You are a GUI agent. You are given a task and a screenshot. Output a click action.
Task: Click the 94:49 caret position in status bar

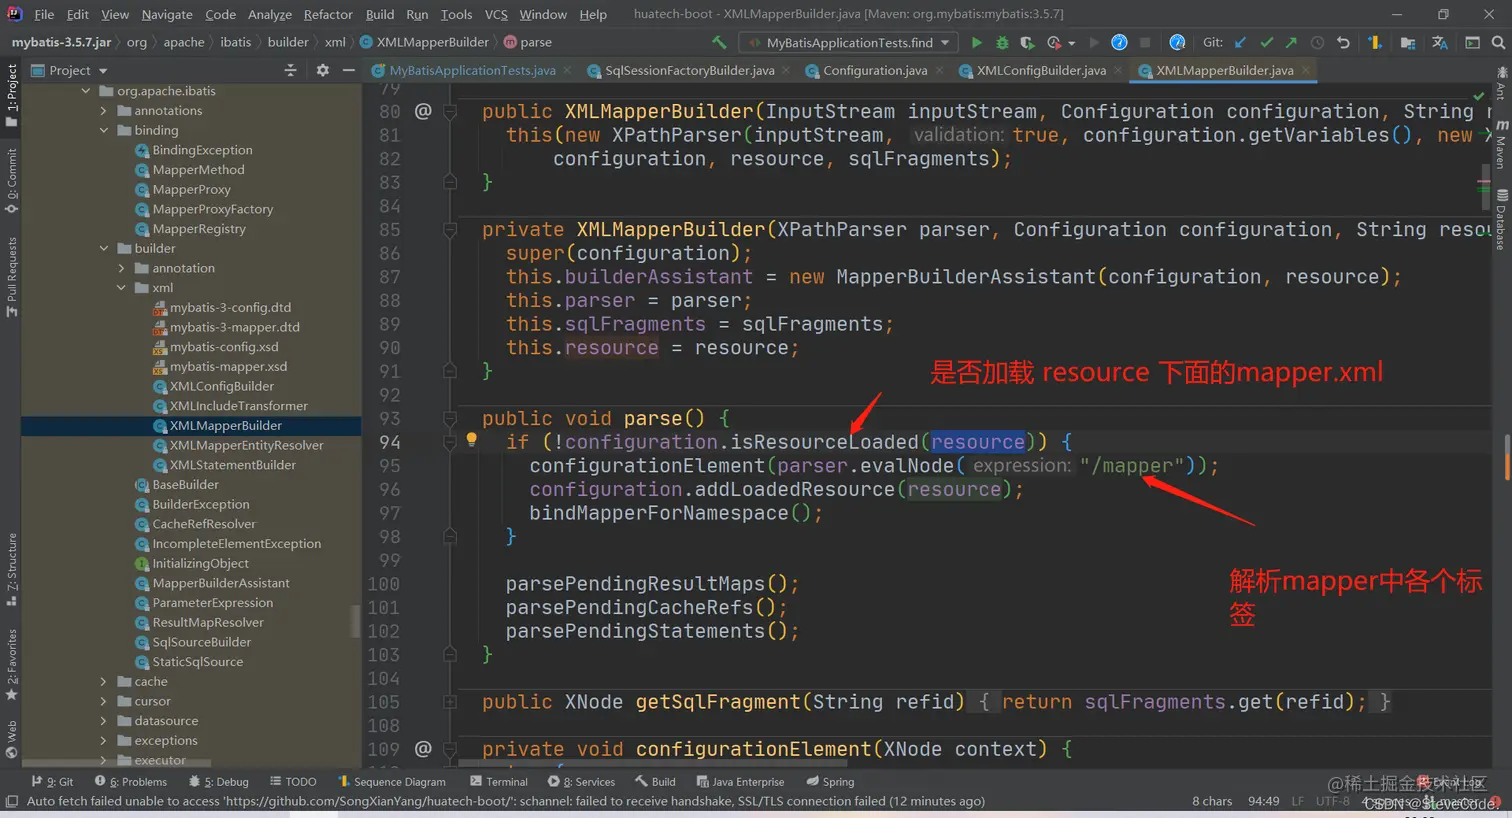pyautogui.click(x=1264, y=801)
